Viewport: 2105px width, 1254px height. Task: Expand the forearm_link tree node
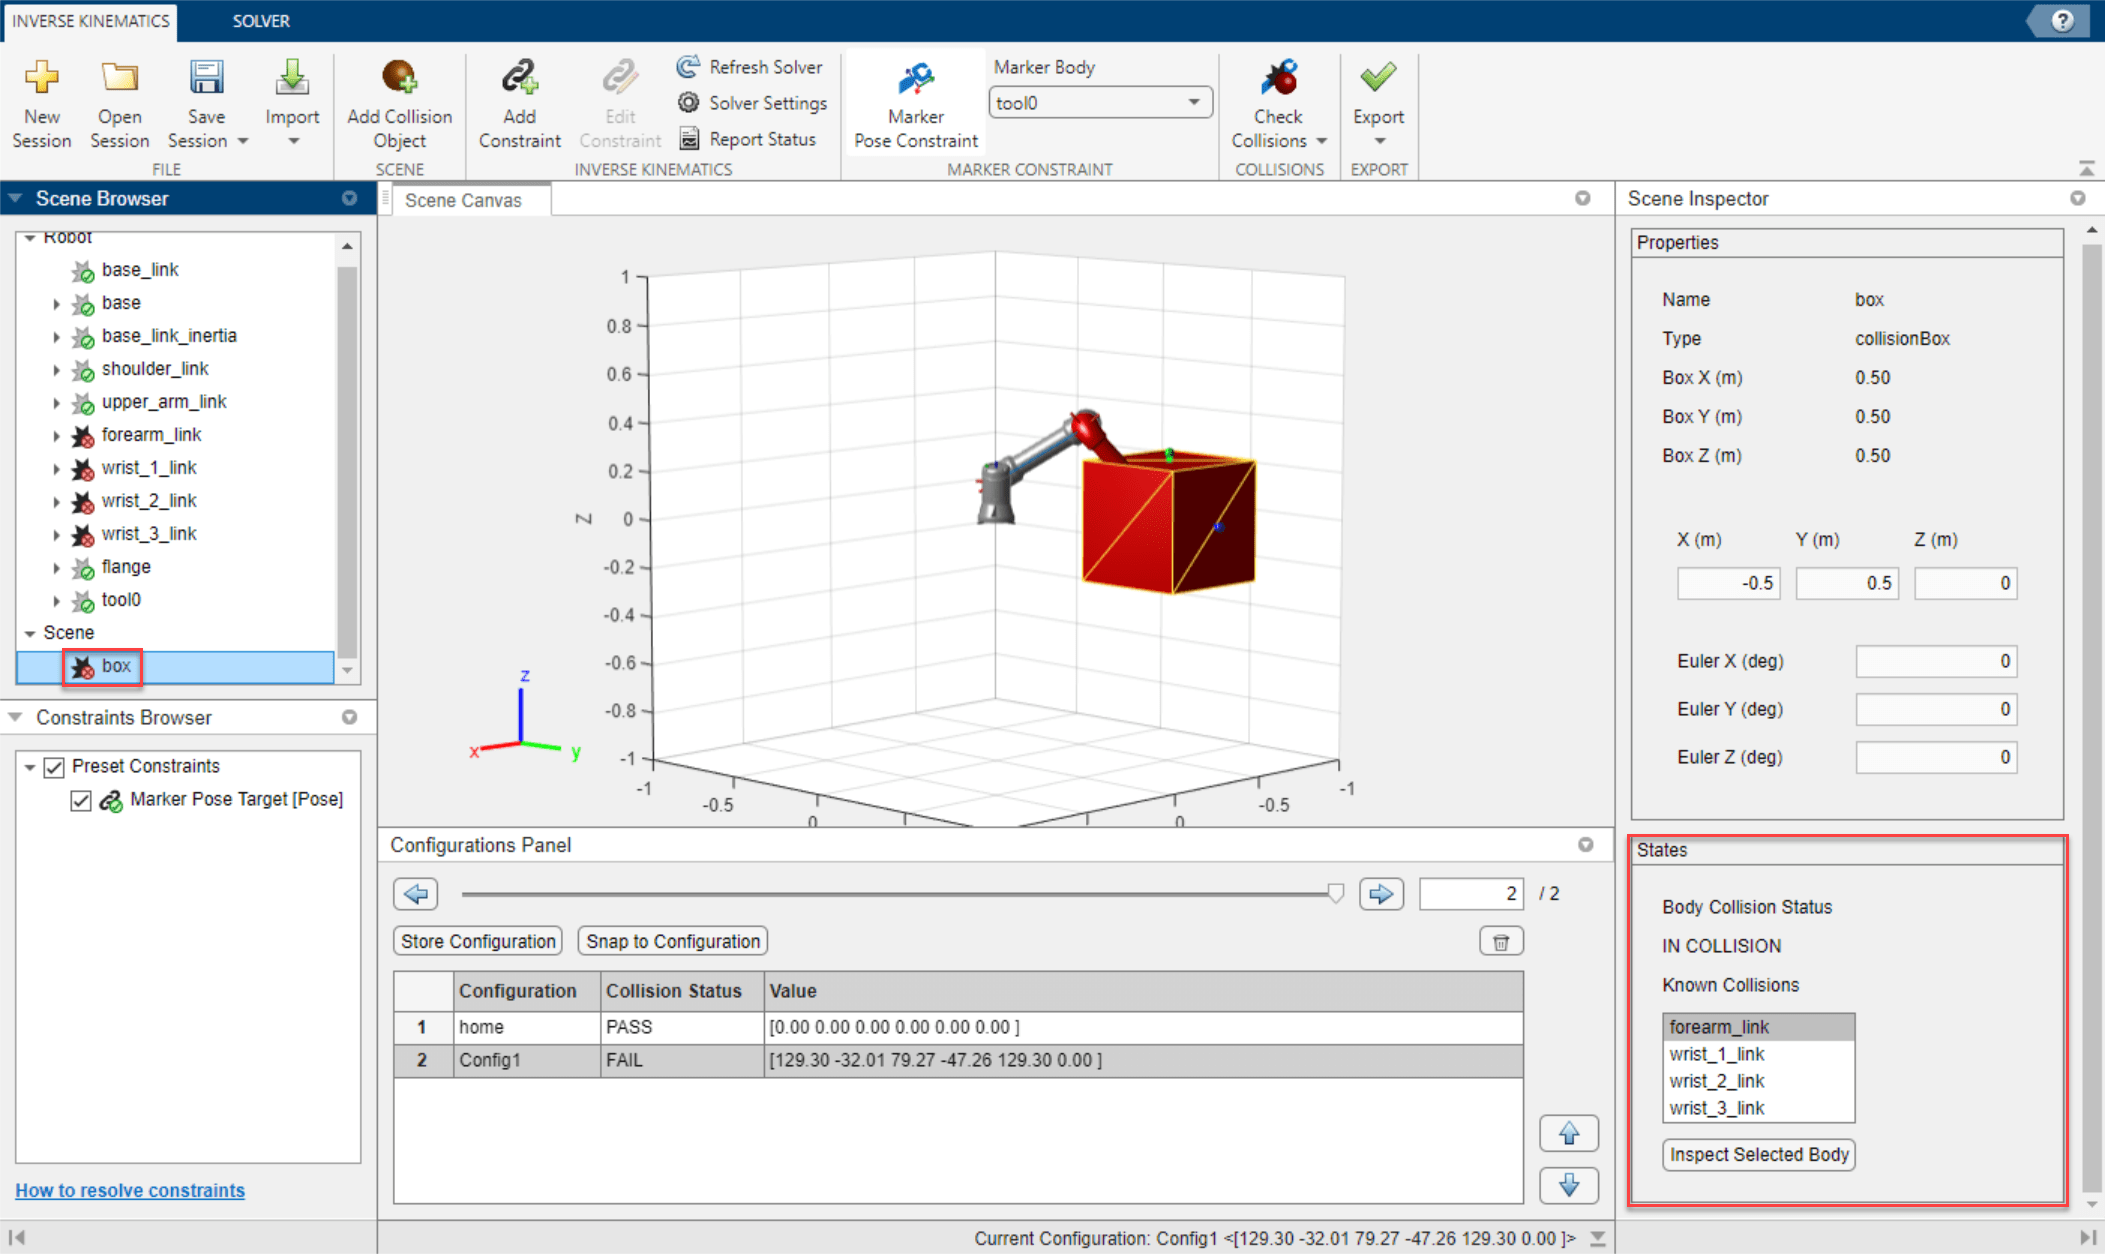(56, 436)
